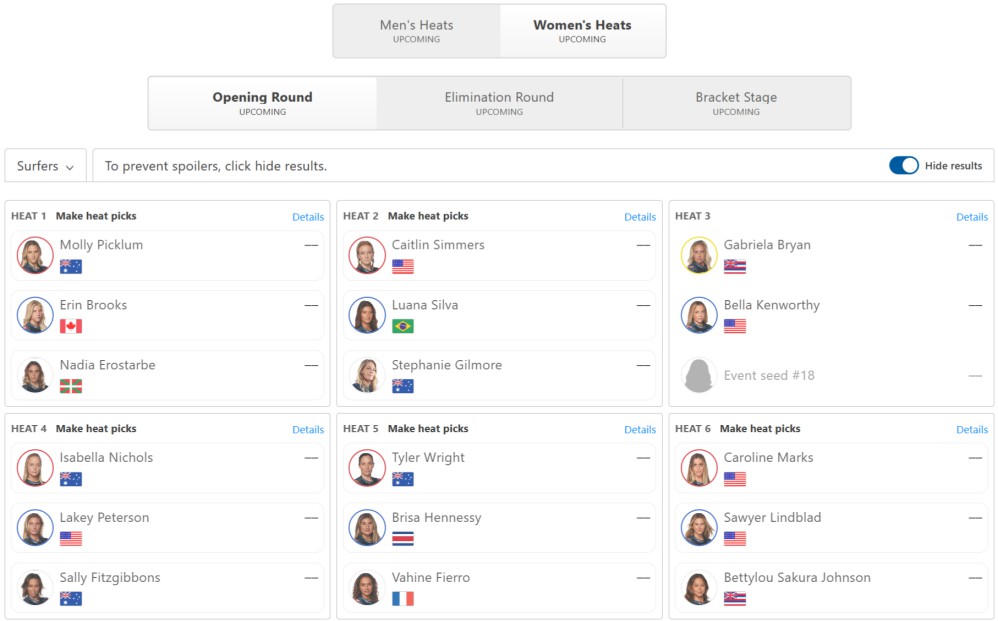Open Details for Heat 5

click(640, 429)
